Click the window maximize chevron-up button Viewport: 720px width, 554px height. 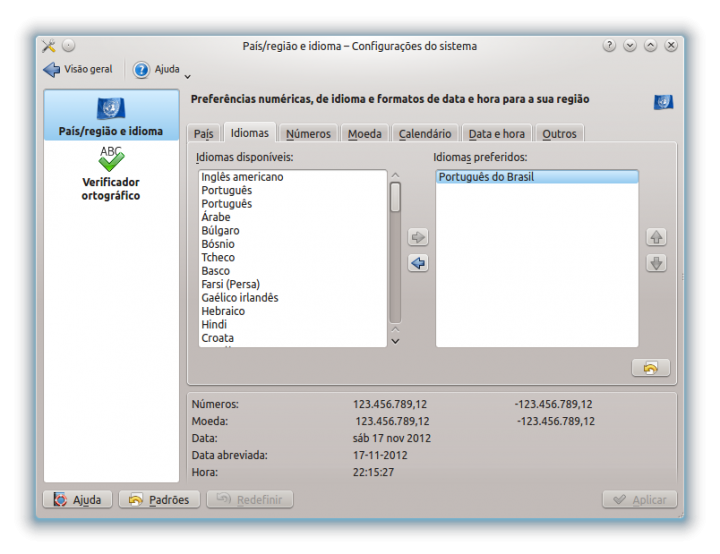651,45
